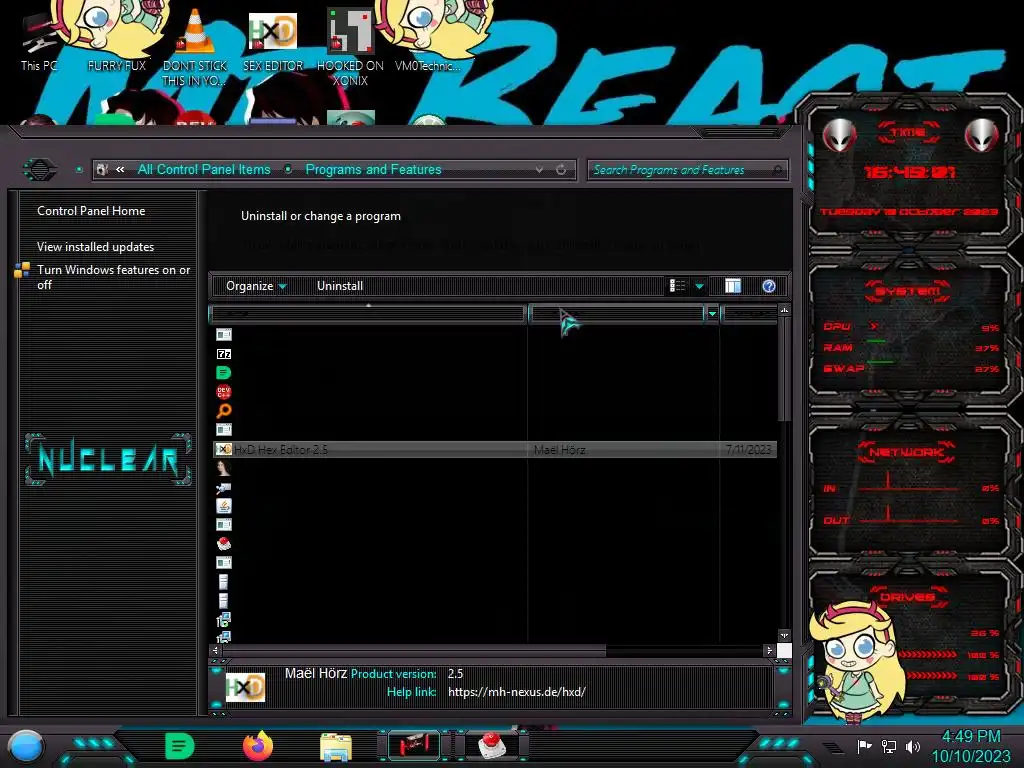Screen dimensions: 1024x768
Task: Open the Organize menu
Action: (x=256, y=286)
